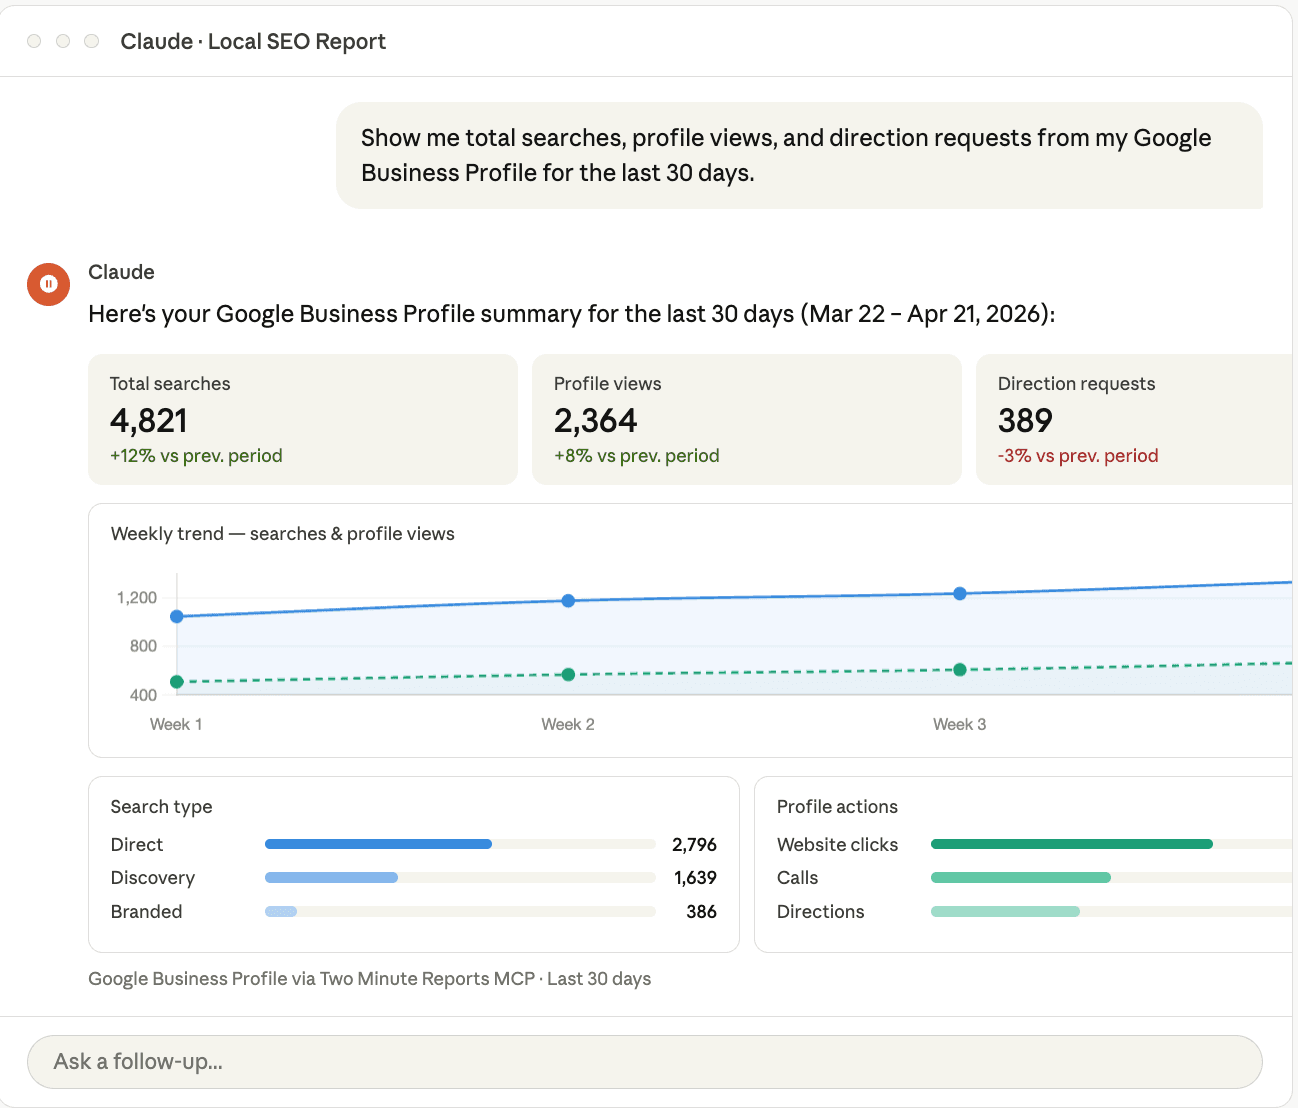This screenshot has width=1298, height=1108.
Task: Click the 1,200 y-axis label
Action: click(x=137, y=598)
